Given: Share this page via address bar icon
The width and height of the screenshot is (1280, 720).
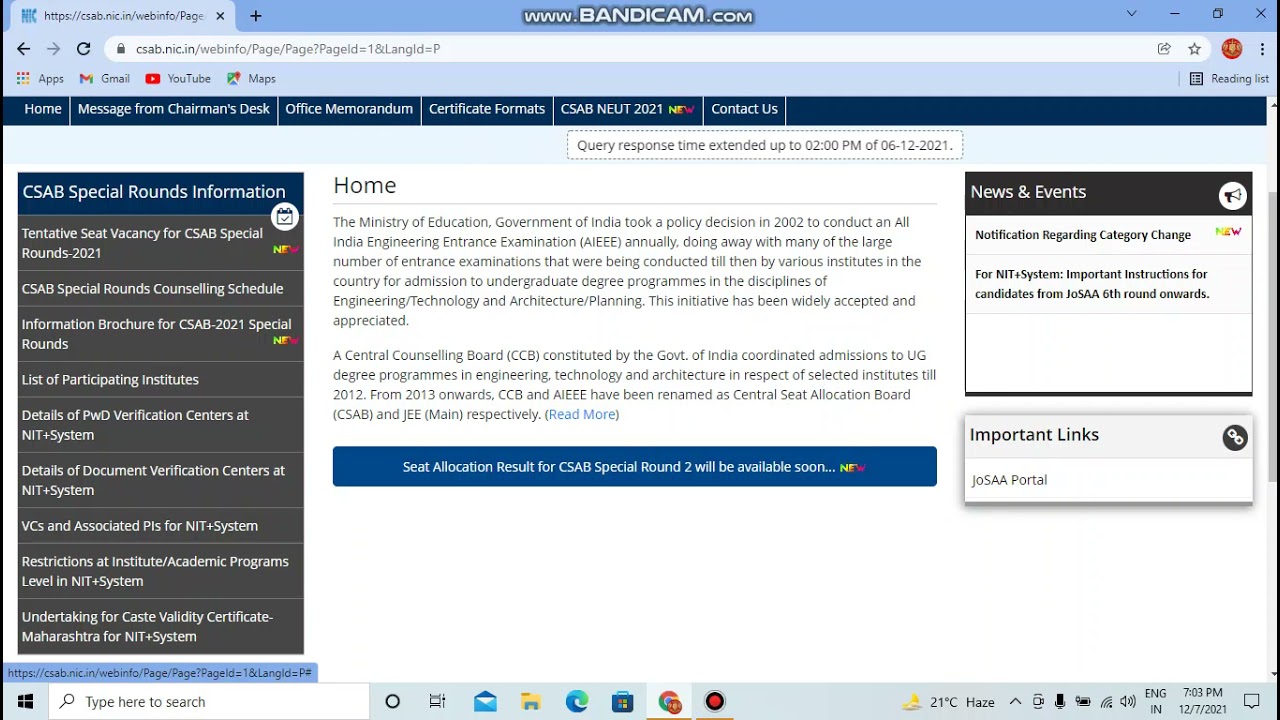Looking at the screenshot, I should click(x=1164, y=48).
